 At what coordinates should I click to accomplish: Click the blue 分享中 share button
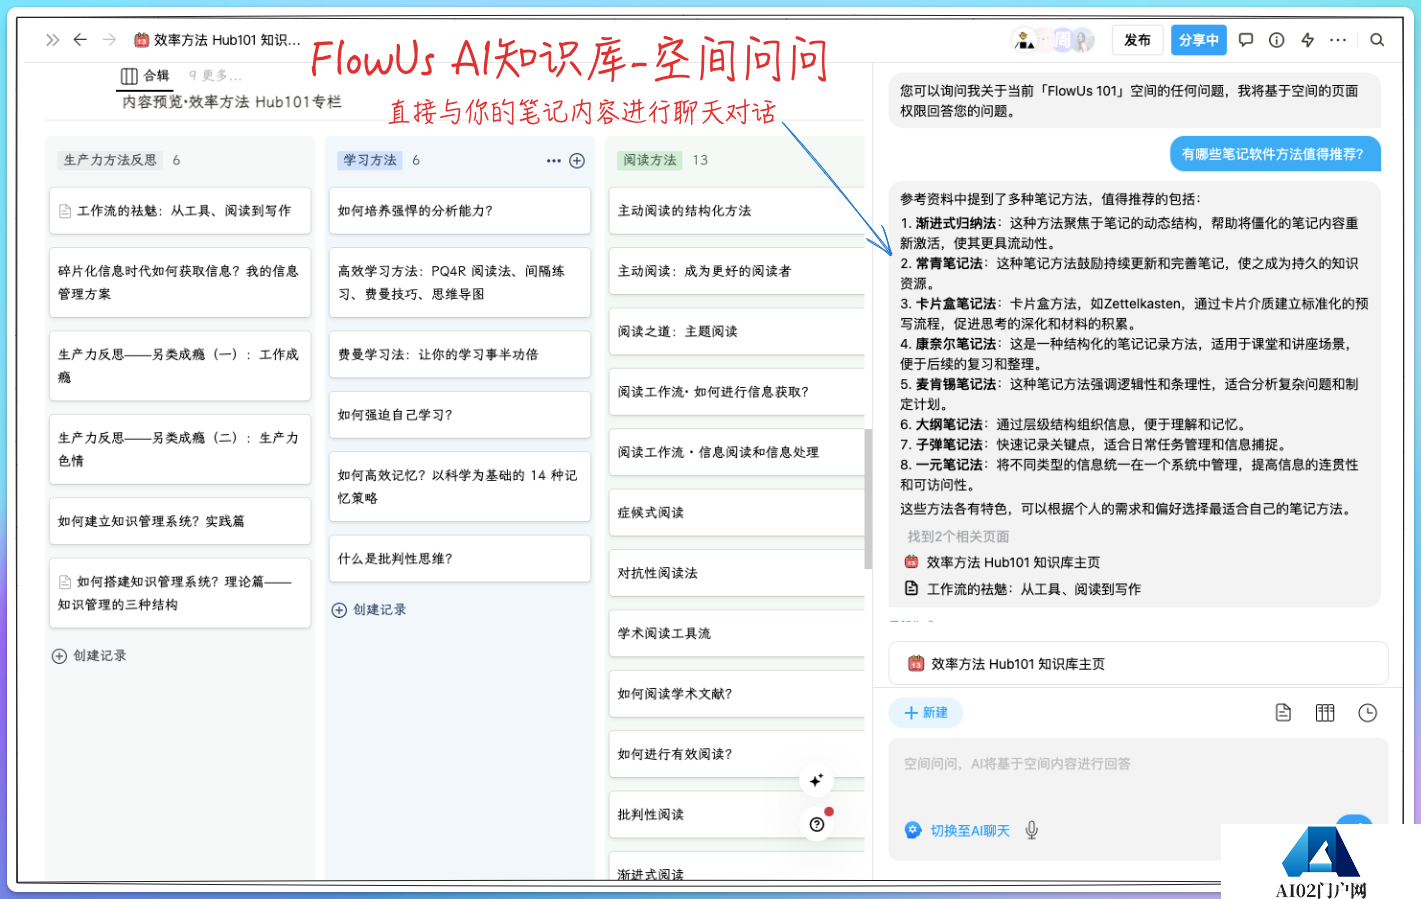click(x=1199, y=40)
